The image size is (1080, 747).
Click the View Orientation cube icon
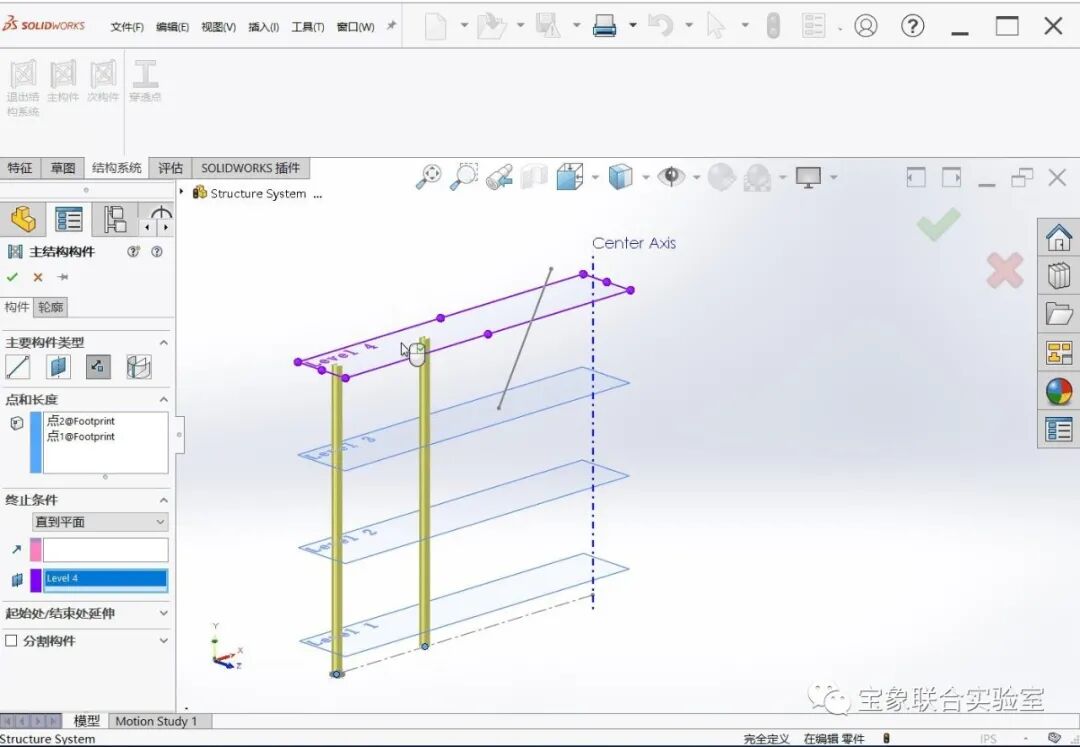pos(570,177)
